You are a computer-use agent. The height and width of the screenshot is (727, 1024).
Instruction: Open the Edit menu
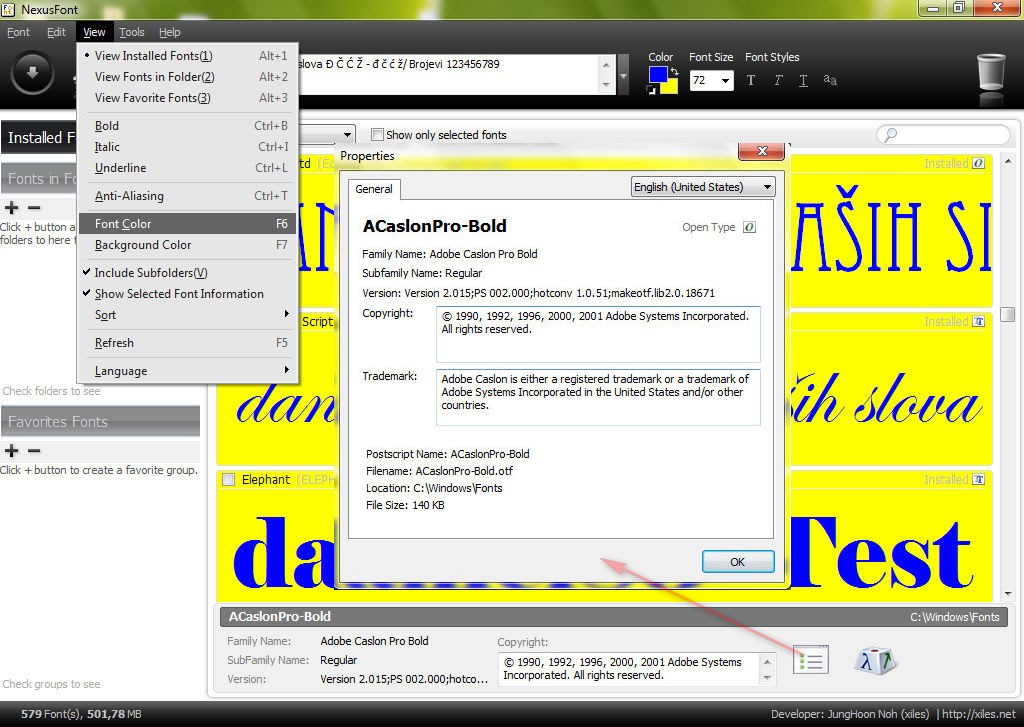coord(56,32)
